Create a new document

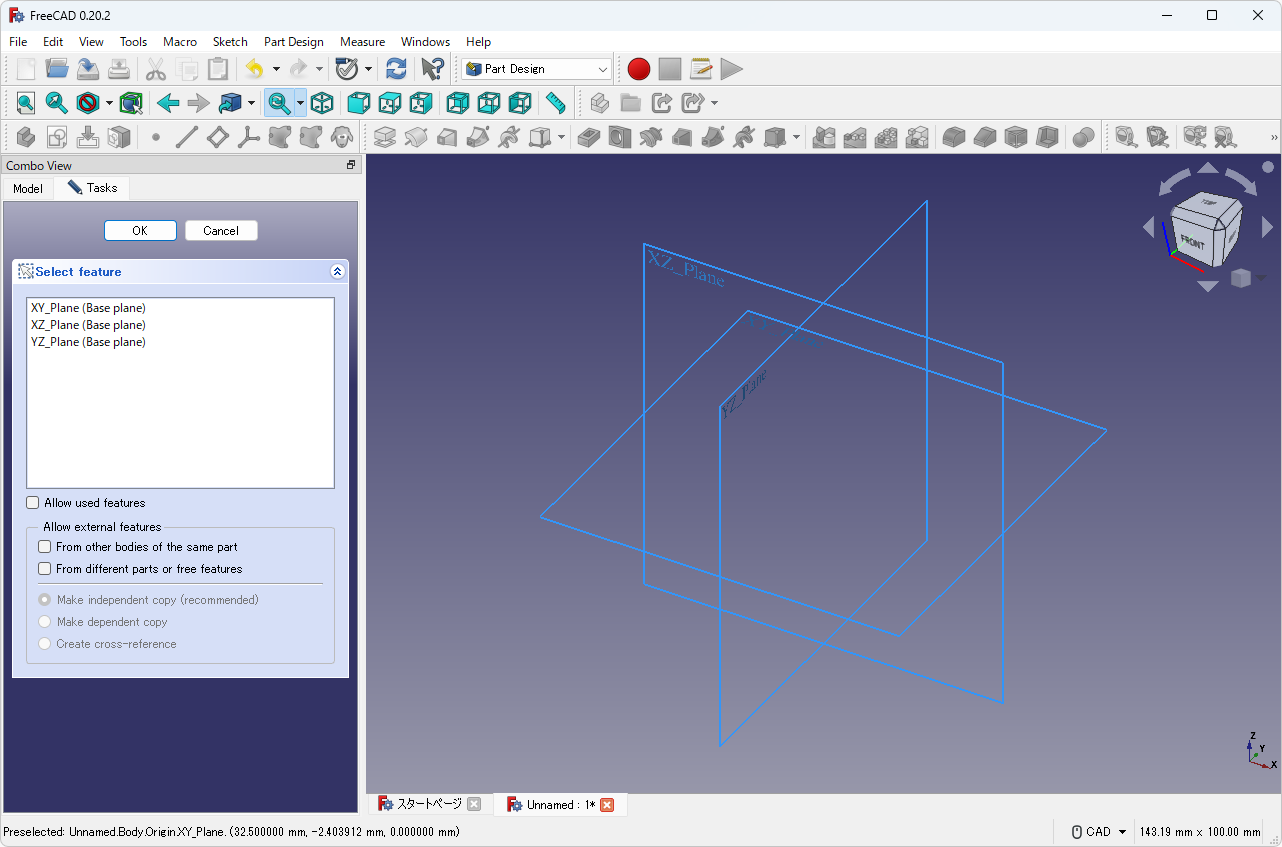coord(26,69)
